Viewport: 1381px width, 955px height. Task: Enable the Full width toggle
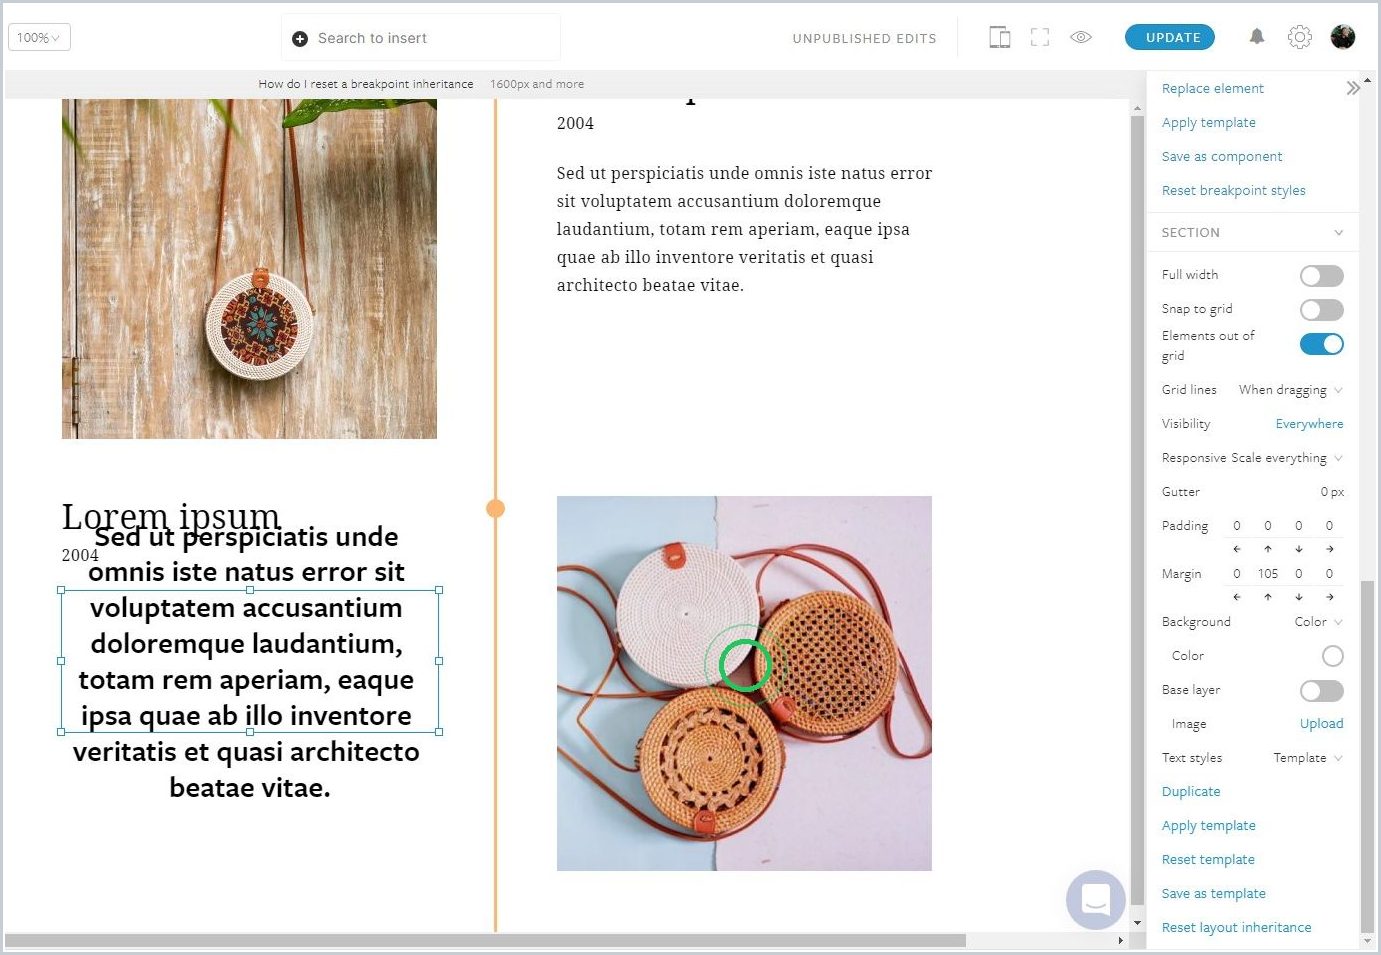pos(1321,276)
